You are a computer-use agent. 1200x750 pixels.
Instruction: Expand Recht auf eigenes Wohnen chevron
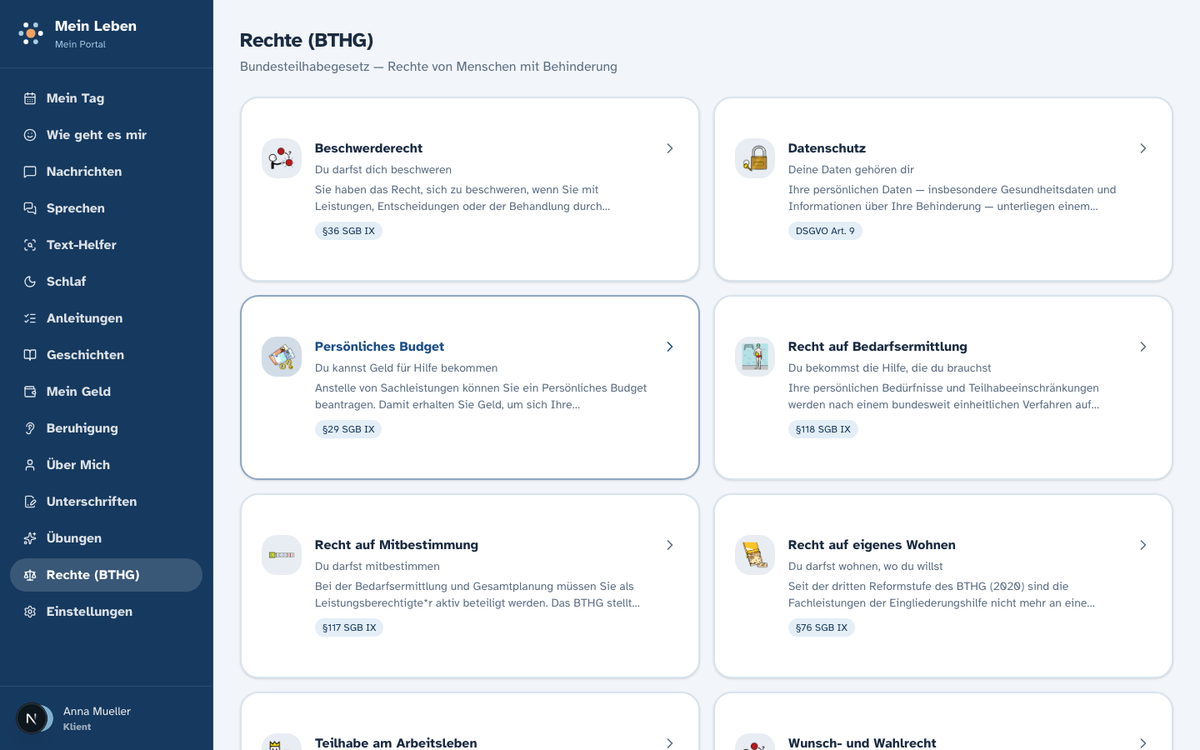pyautogui.click(x=1143, y=545)
